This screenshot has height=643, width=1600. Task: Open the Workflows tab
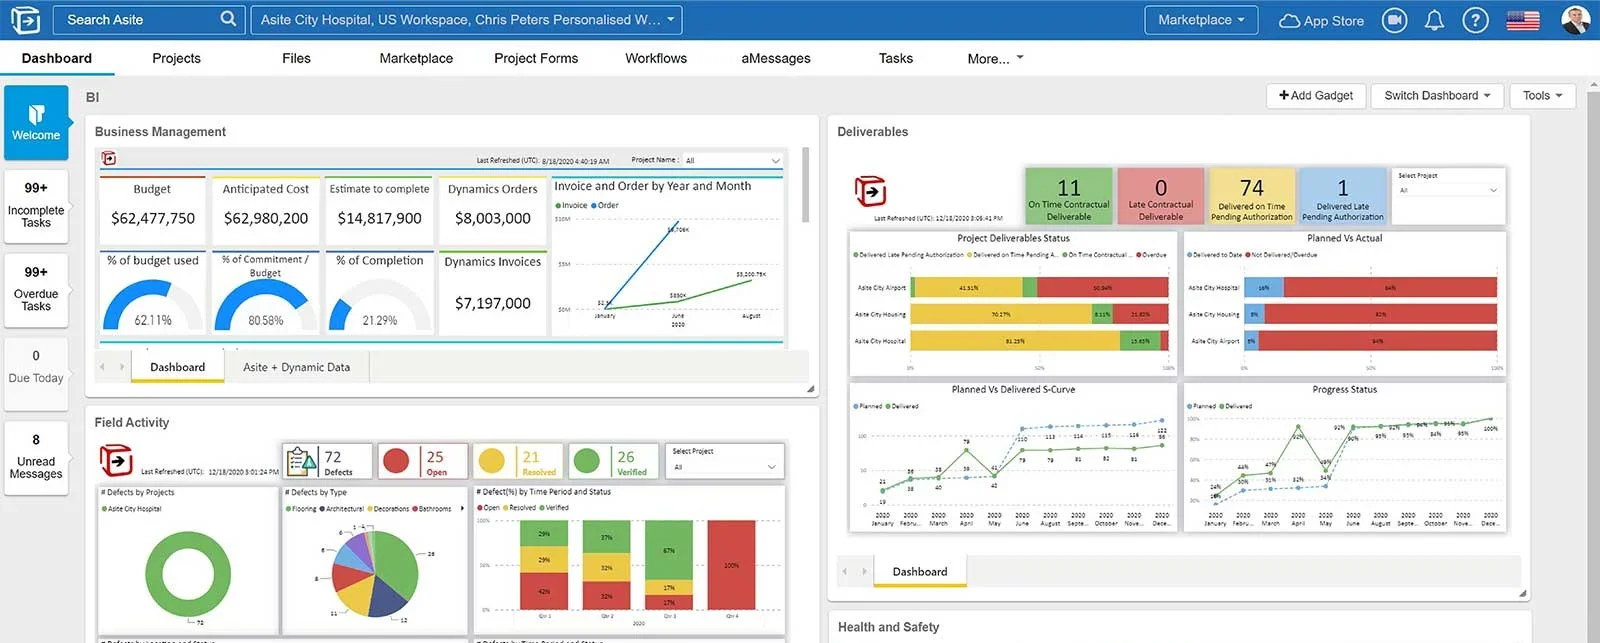pos(656,58)
